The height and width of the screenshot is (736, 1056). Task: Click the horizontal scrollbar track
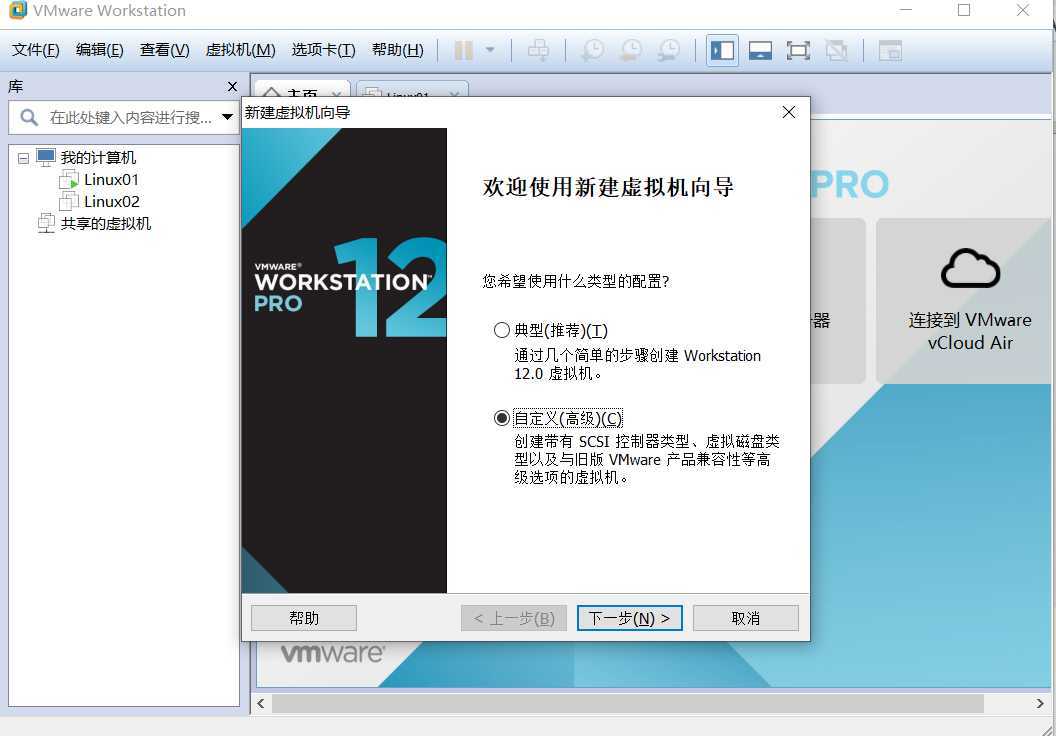point(627,704)
